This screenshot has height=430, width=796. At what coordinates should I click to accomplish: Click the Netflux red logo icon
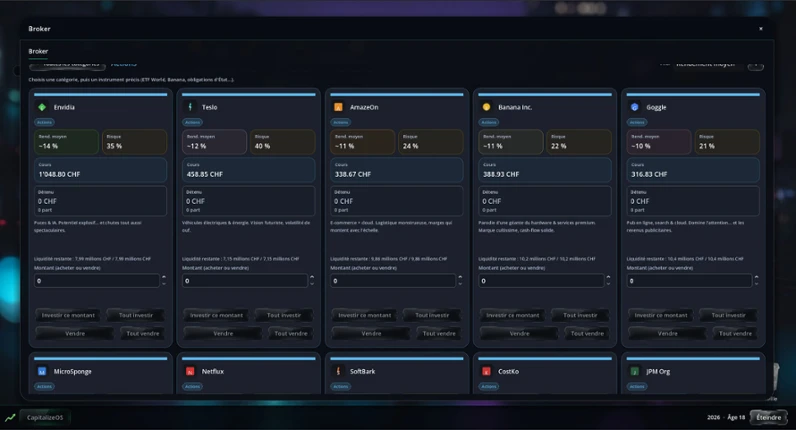pyautogui.click(x=190, y=372)
